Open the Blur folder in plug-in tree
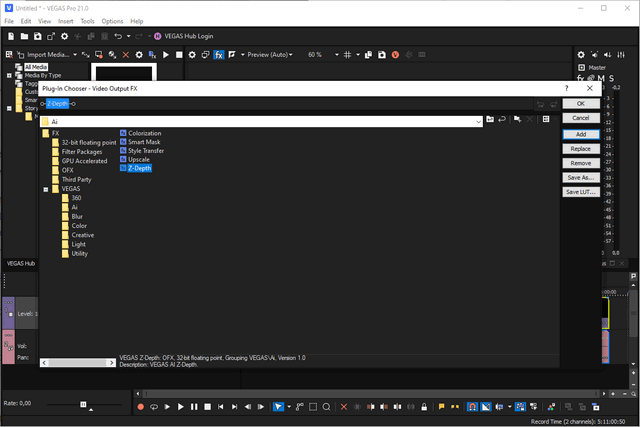The height and width of the screenshot is (427, 640). point(77,216)
